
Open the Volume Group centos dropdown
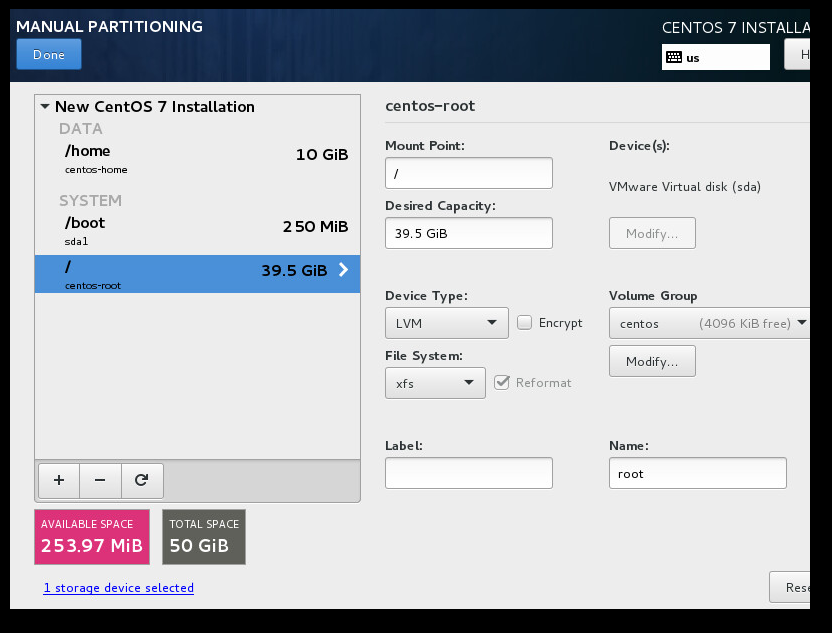tap(709, 323)
